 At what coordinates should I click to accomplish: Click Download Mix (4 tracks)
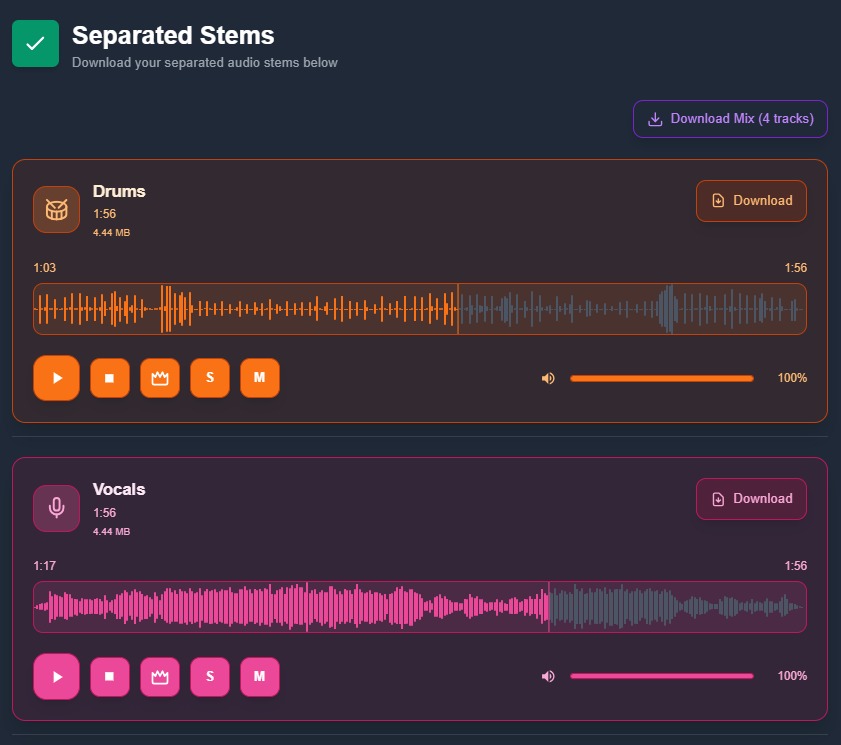pos(730,118)
